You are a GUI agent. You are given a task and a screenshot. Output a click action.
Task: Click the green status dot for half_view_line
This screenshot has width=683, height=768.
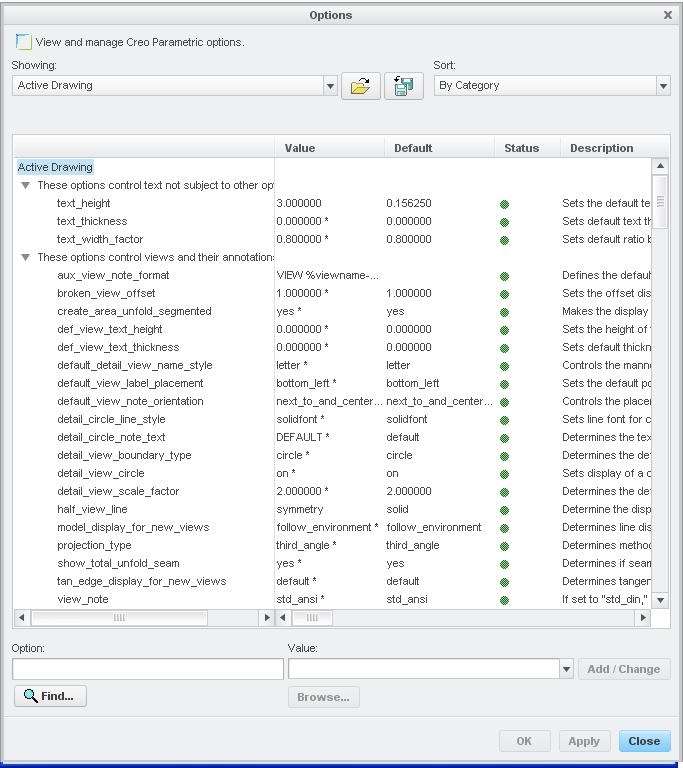504,510
